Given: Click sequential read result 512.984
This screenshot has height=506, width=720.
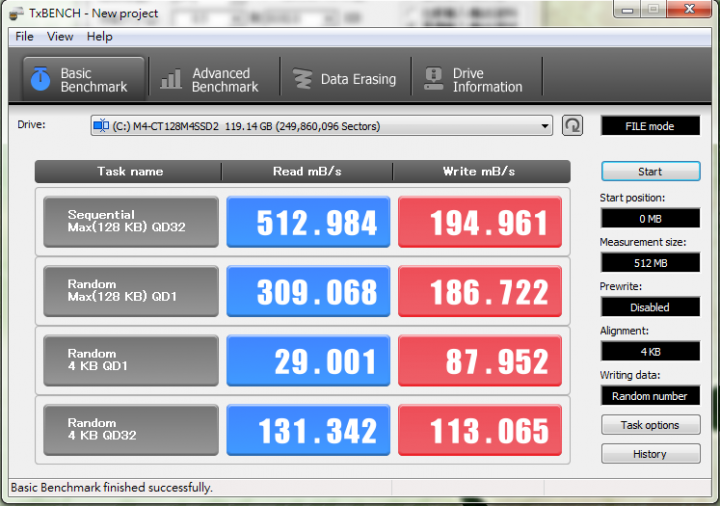Looking at the screenshot, I should point(308,222).
